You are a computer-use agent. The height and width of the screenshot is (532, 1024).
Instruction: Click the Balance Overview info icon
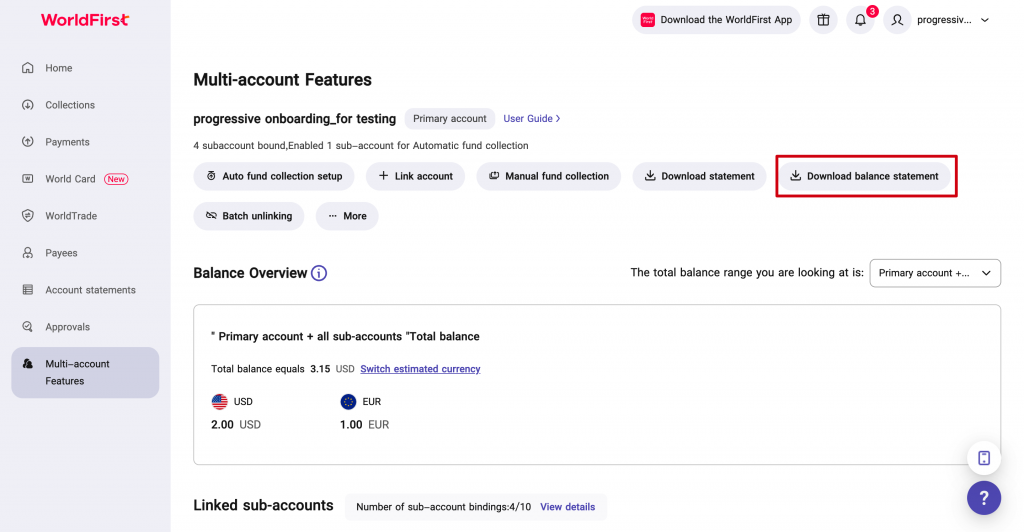coord(319,273)
